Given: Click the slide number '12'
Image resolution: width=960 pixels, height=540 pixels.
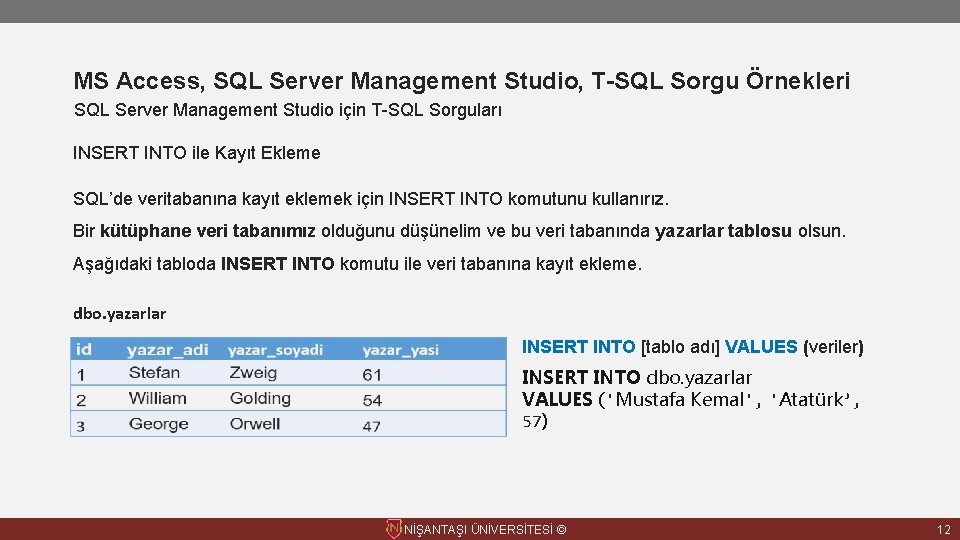Looking at the screenshot, I should click(x=943, y=530).
